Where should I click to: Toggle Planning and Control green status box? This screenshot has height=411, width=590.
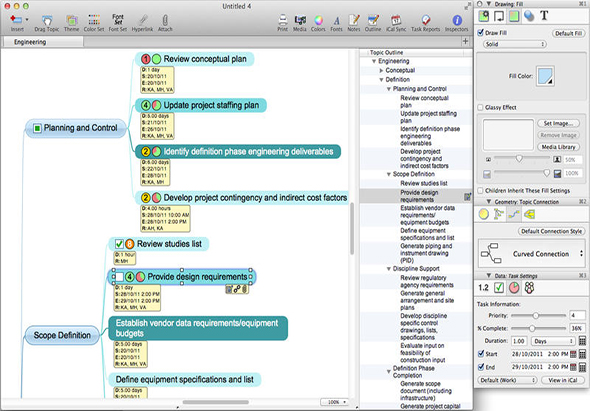point(37,128)
